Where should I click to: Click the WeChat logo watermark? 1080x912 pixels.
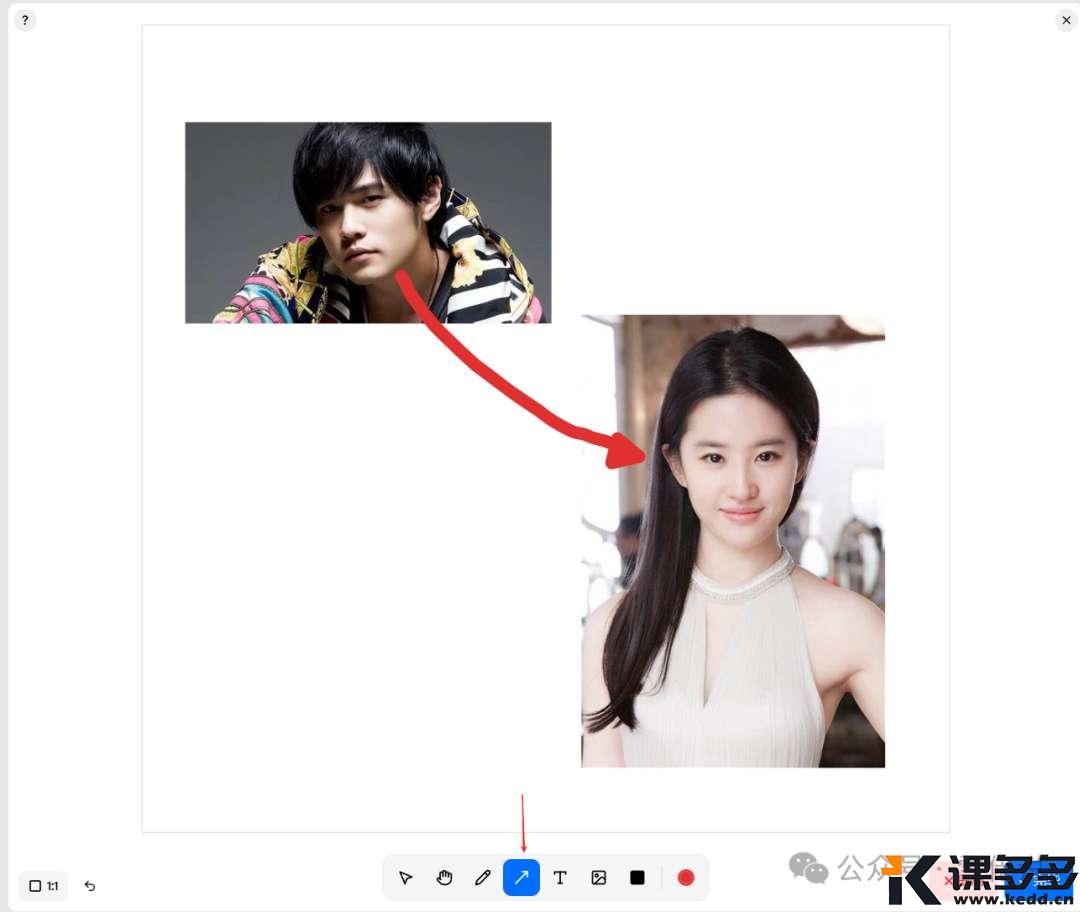coord(808,868)
